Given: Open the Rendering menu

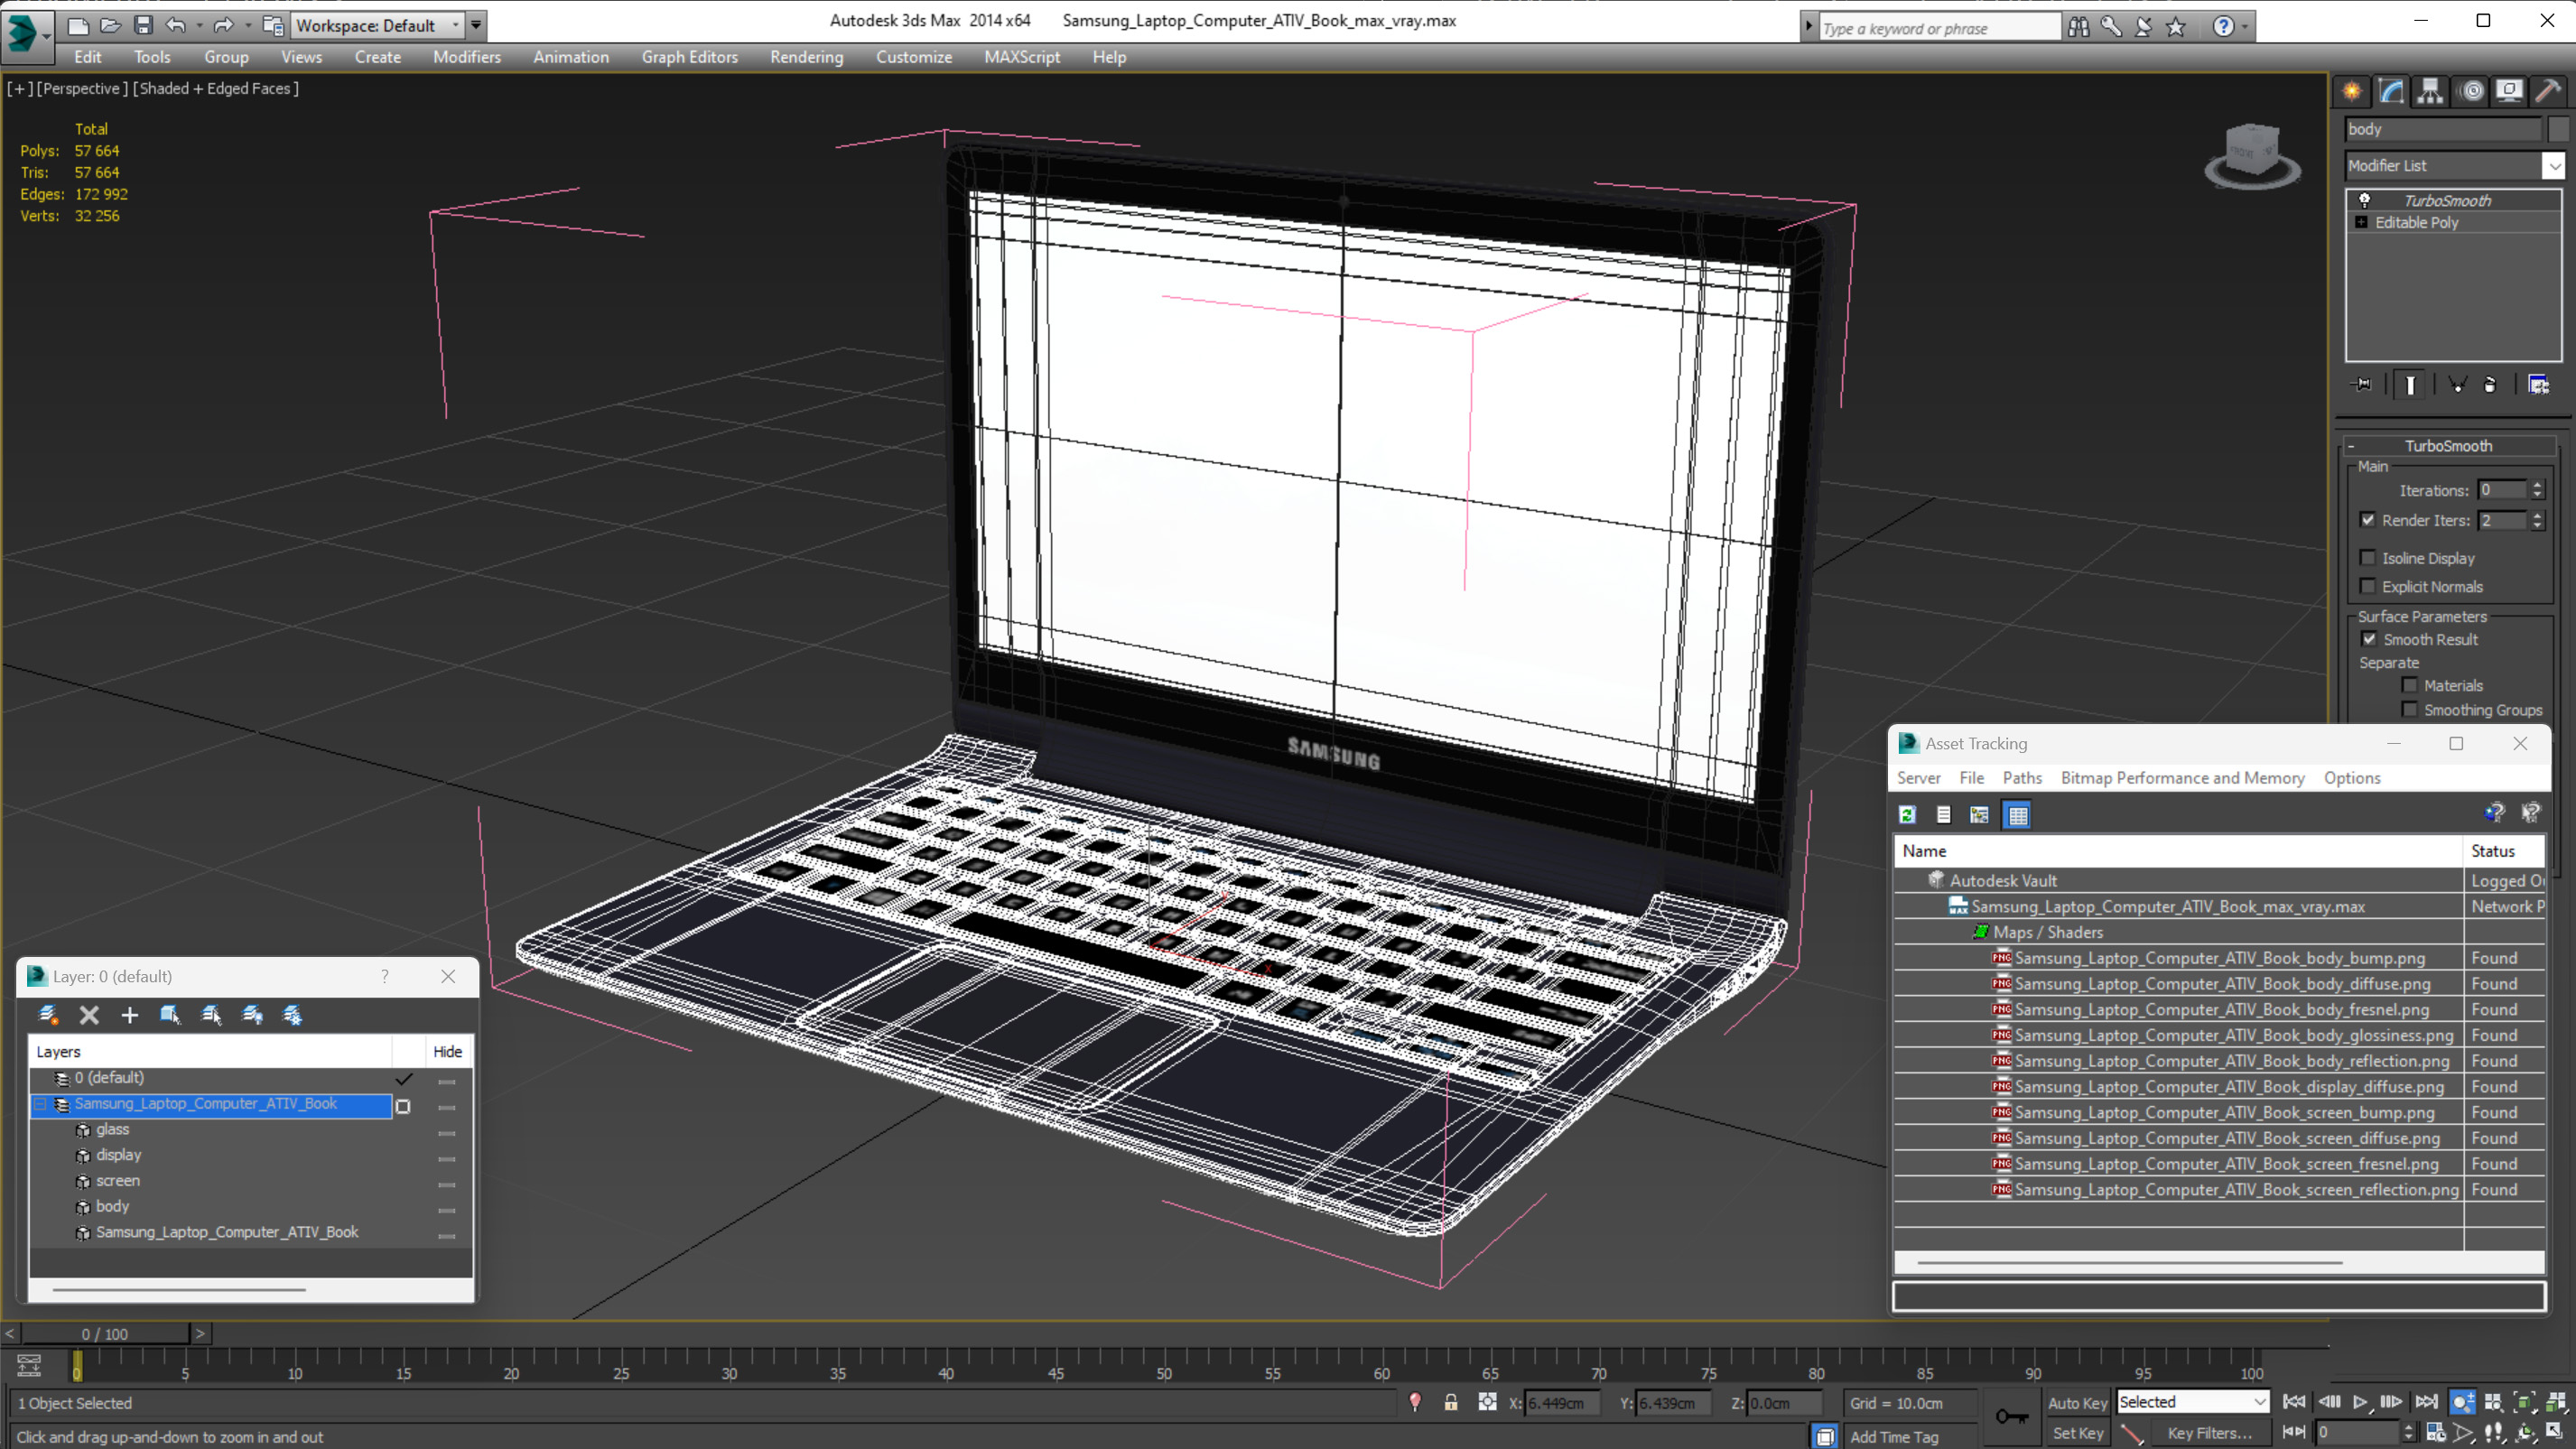Looking at the screenshot, I should (806, 57).
